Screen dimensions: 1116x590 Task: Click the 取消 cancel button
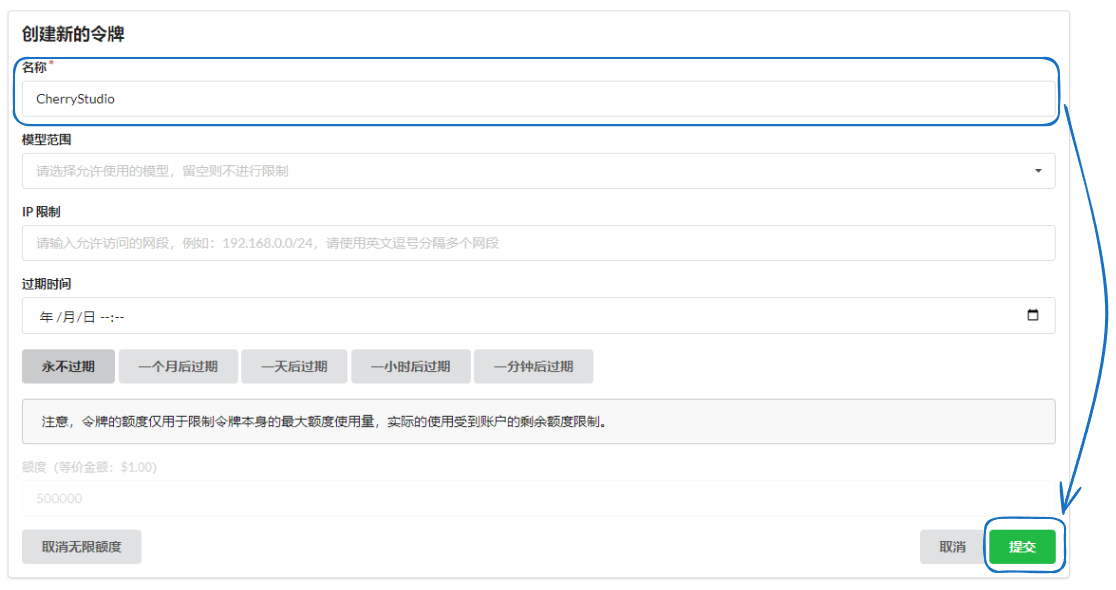951,546
